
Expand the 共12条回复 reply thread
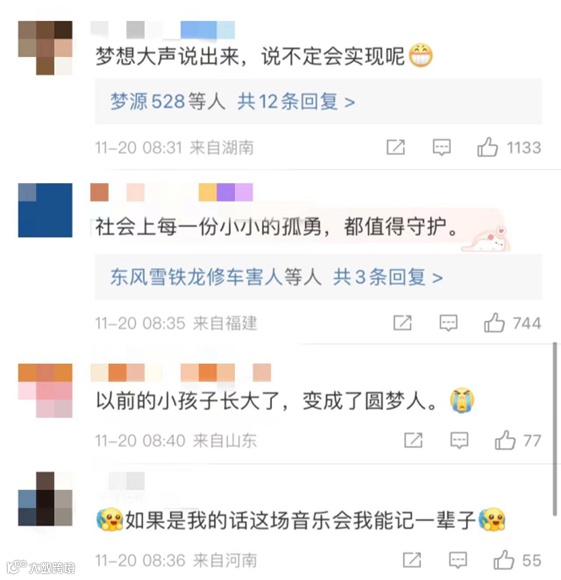(296, 101)
